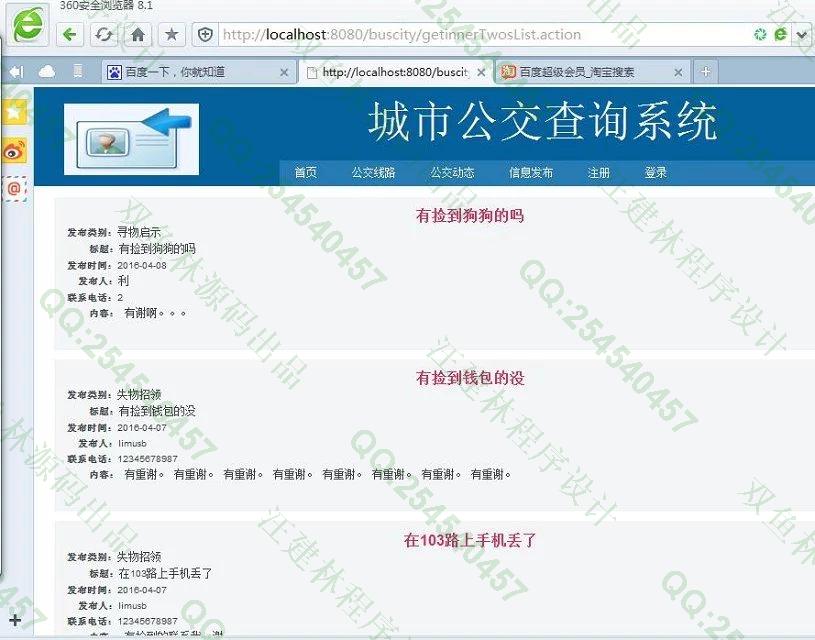Open the Weibo sidebar icon
The width and height of the screenshot is (815, 640).
pos(14,151)
